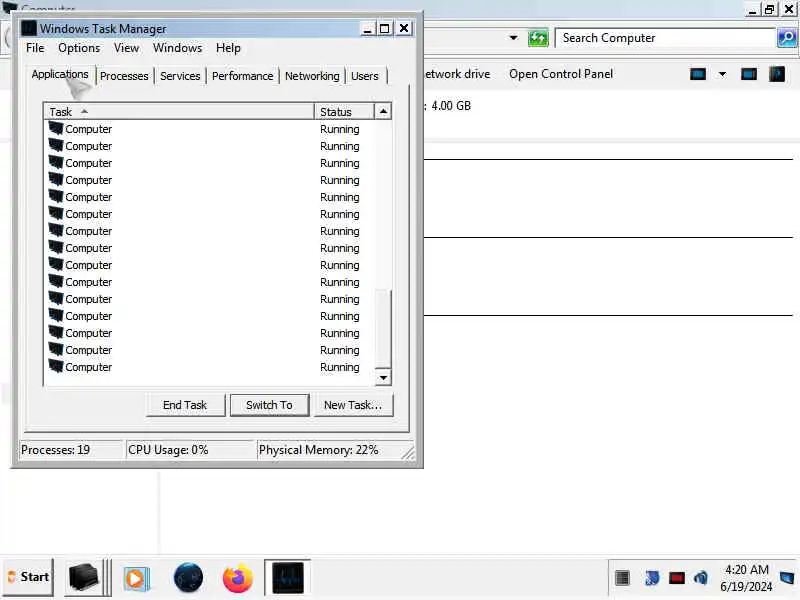Screen dimensions: 800x600
Task: Open the Help menu in Task Manager
Action: 228,48
